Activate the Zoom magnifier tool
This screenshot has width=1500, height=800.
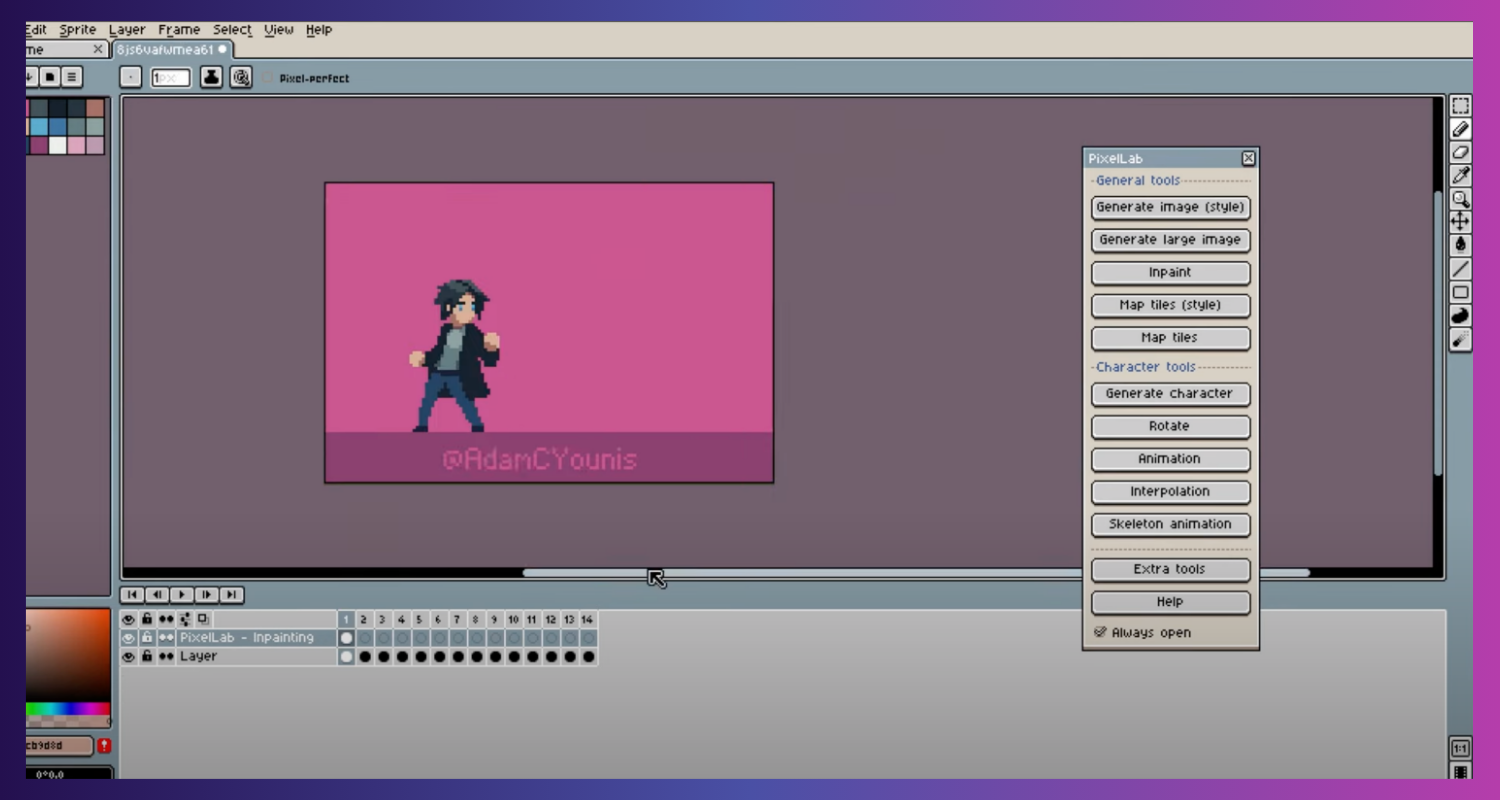1460,199
